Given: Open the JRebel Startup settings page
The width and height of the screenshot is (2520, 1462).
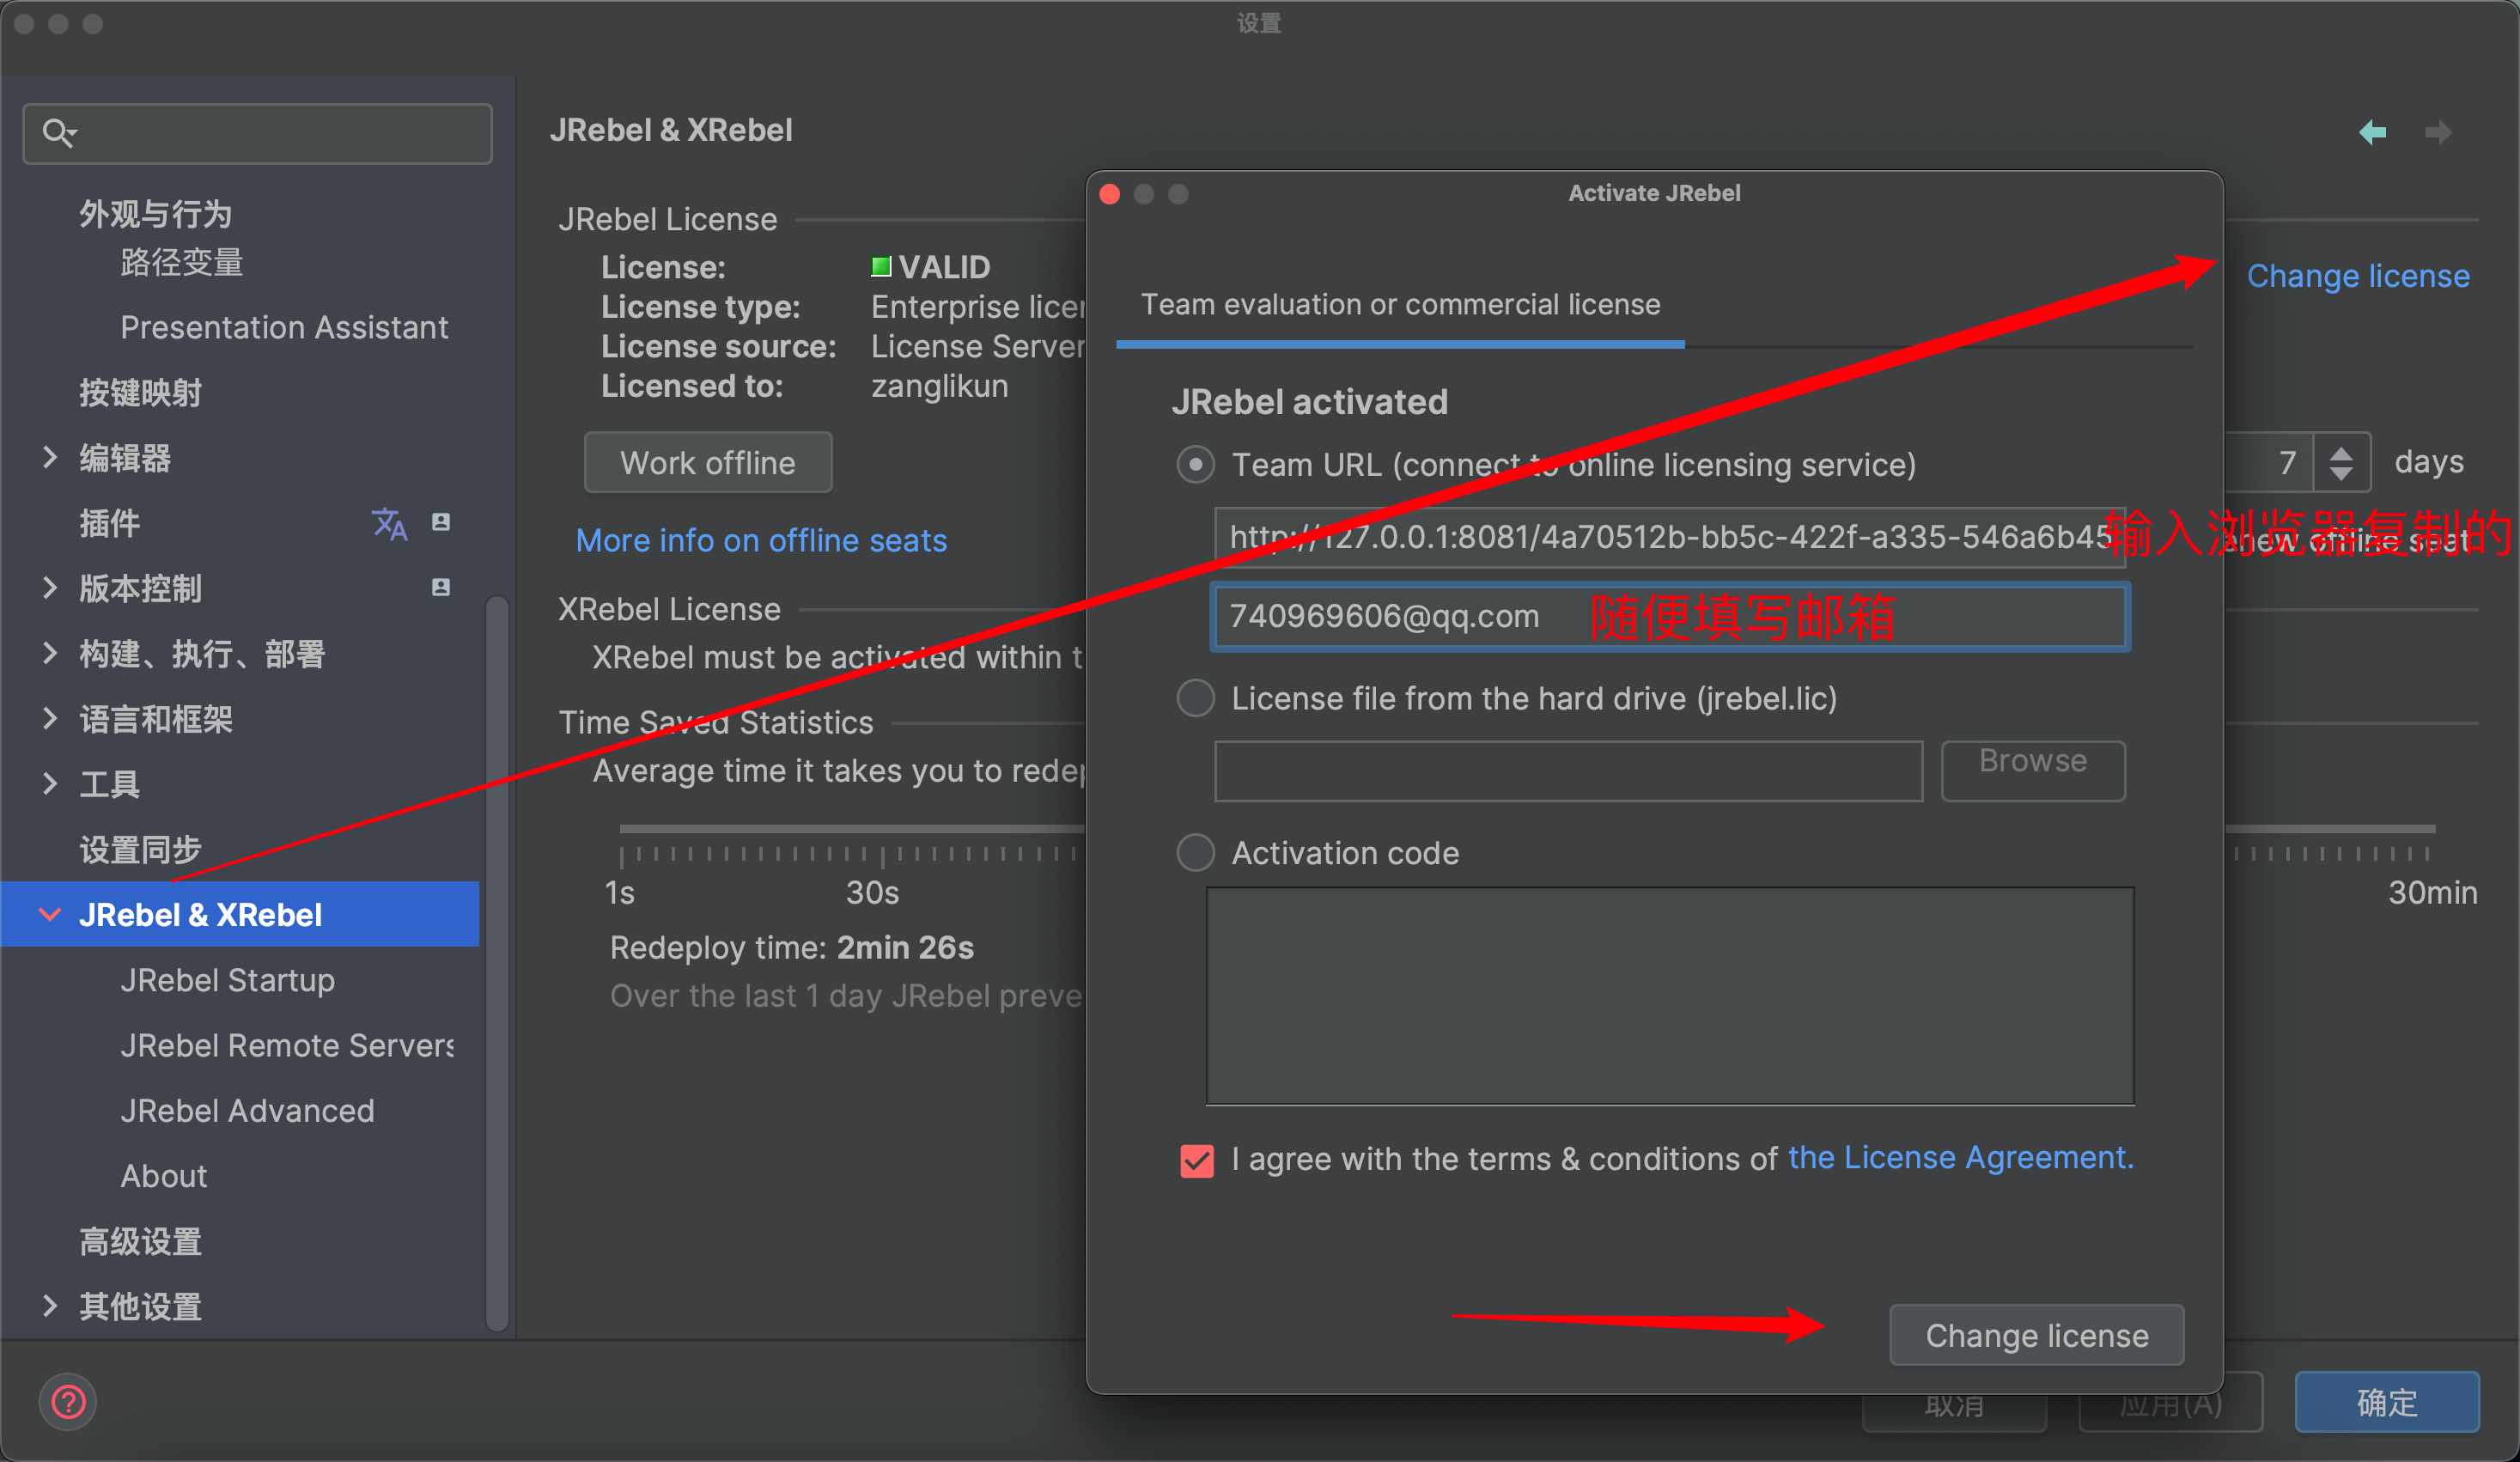Looking at the screenshot, I should pyautogui.click(x=227, y=980).
